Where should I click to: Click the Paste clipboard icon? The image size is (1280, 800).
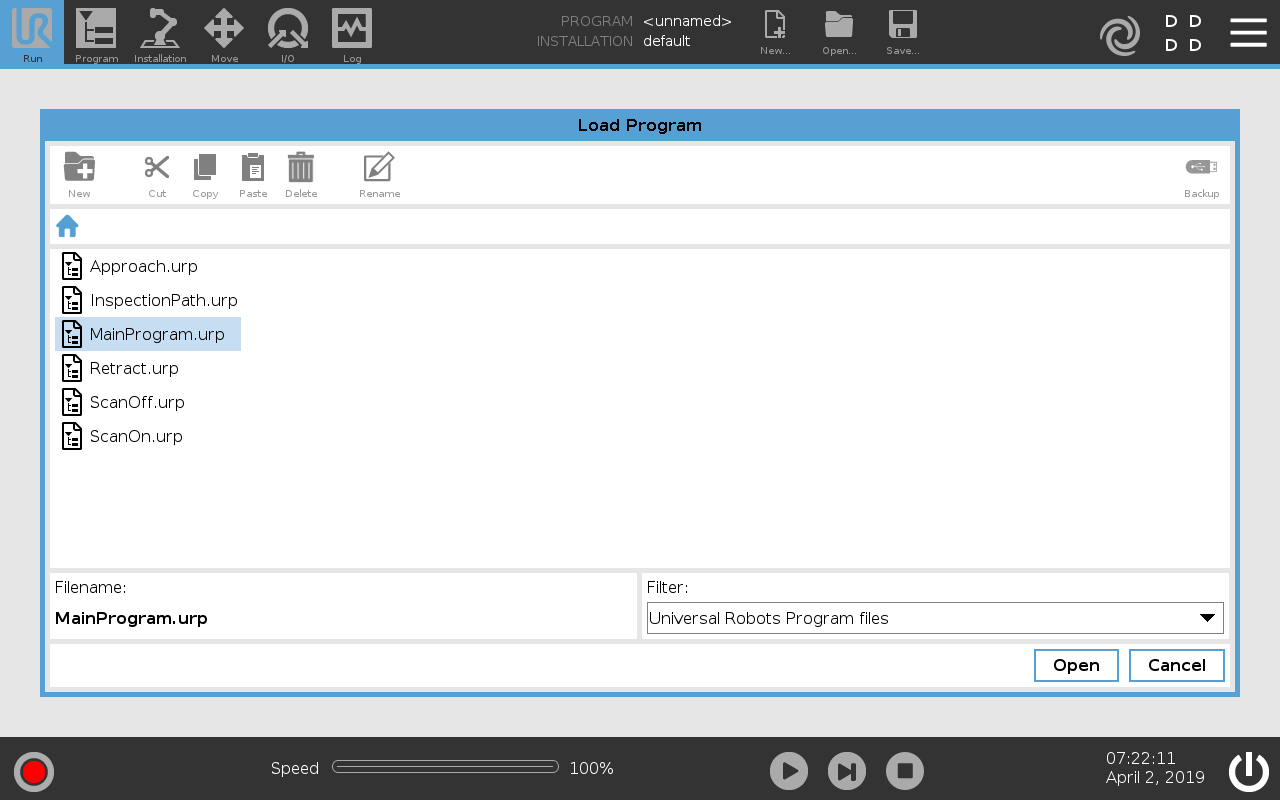pyautogui.click(x=253, y=168)
